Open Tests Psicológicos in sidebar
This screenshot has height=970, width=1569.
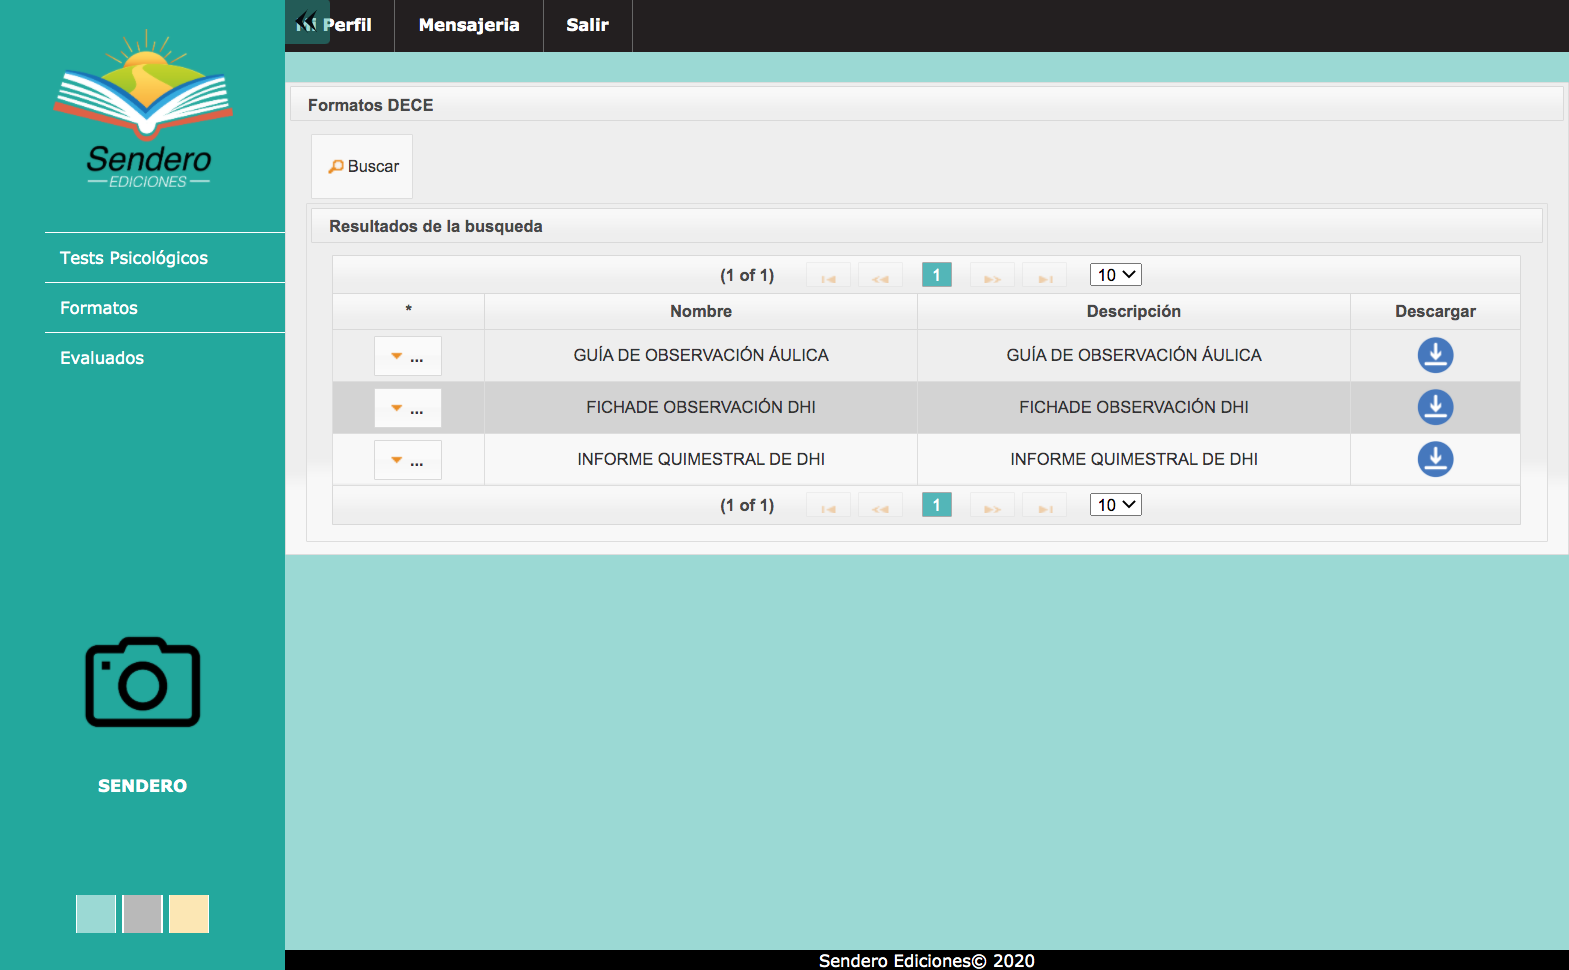coord(134,258)
